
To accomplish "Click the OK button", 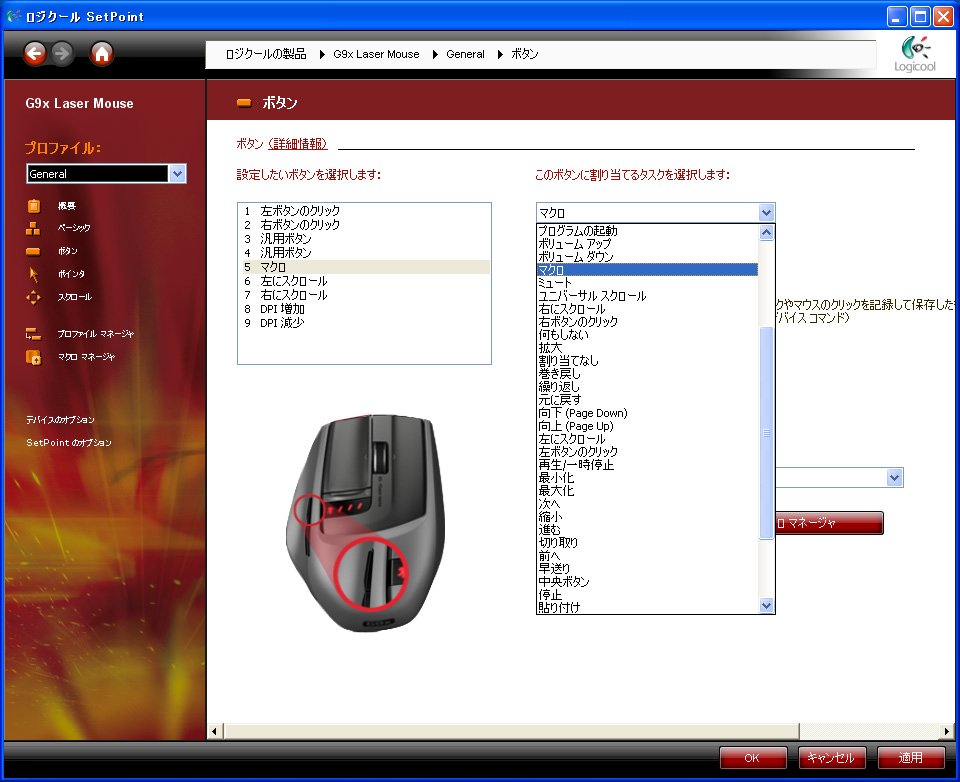I will point(752,758).
